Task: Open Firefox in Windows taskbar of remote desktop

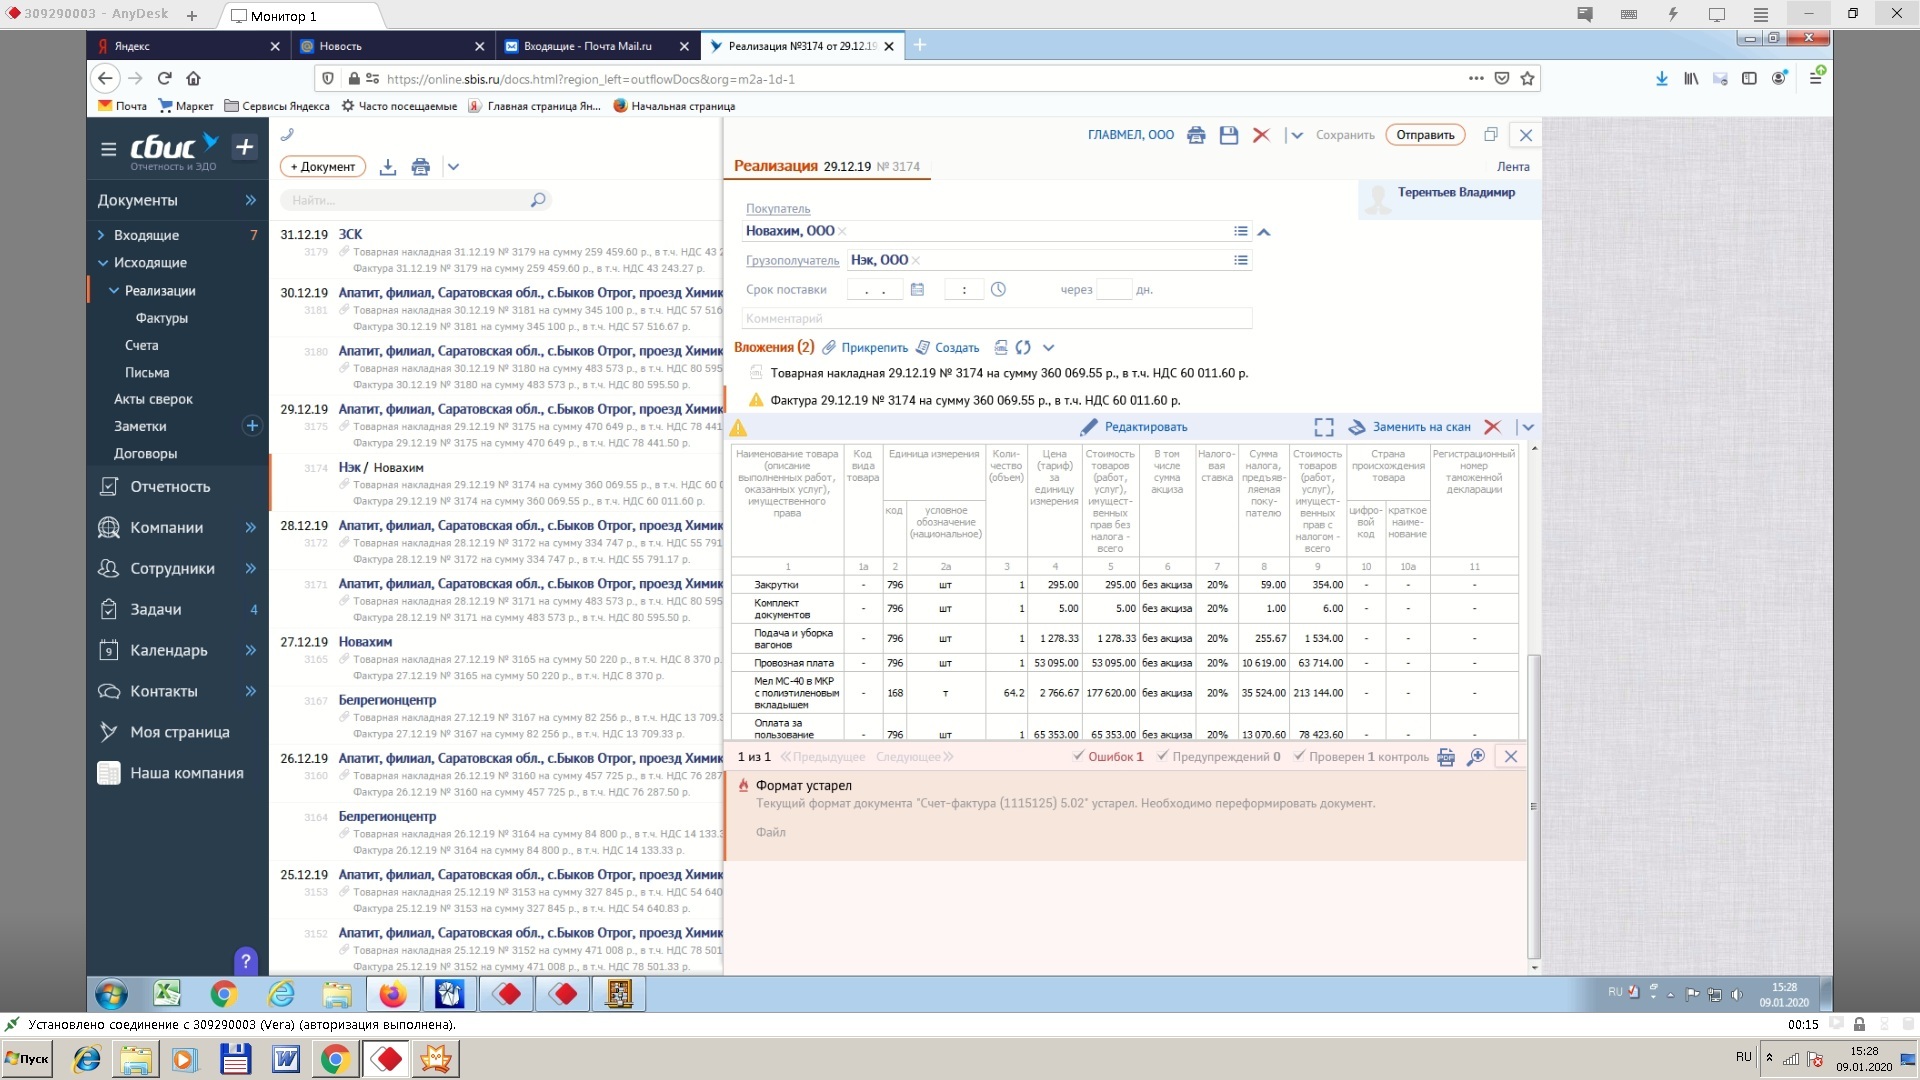Action: pos(393,994)
